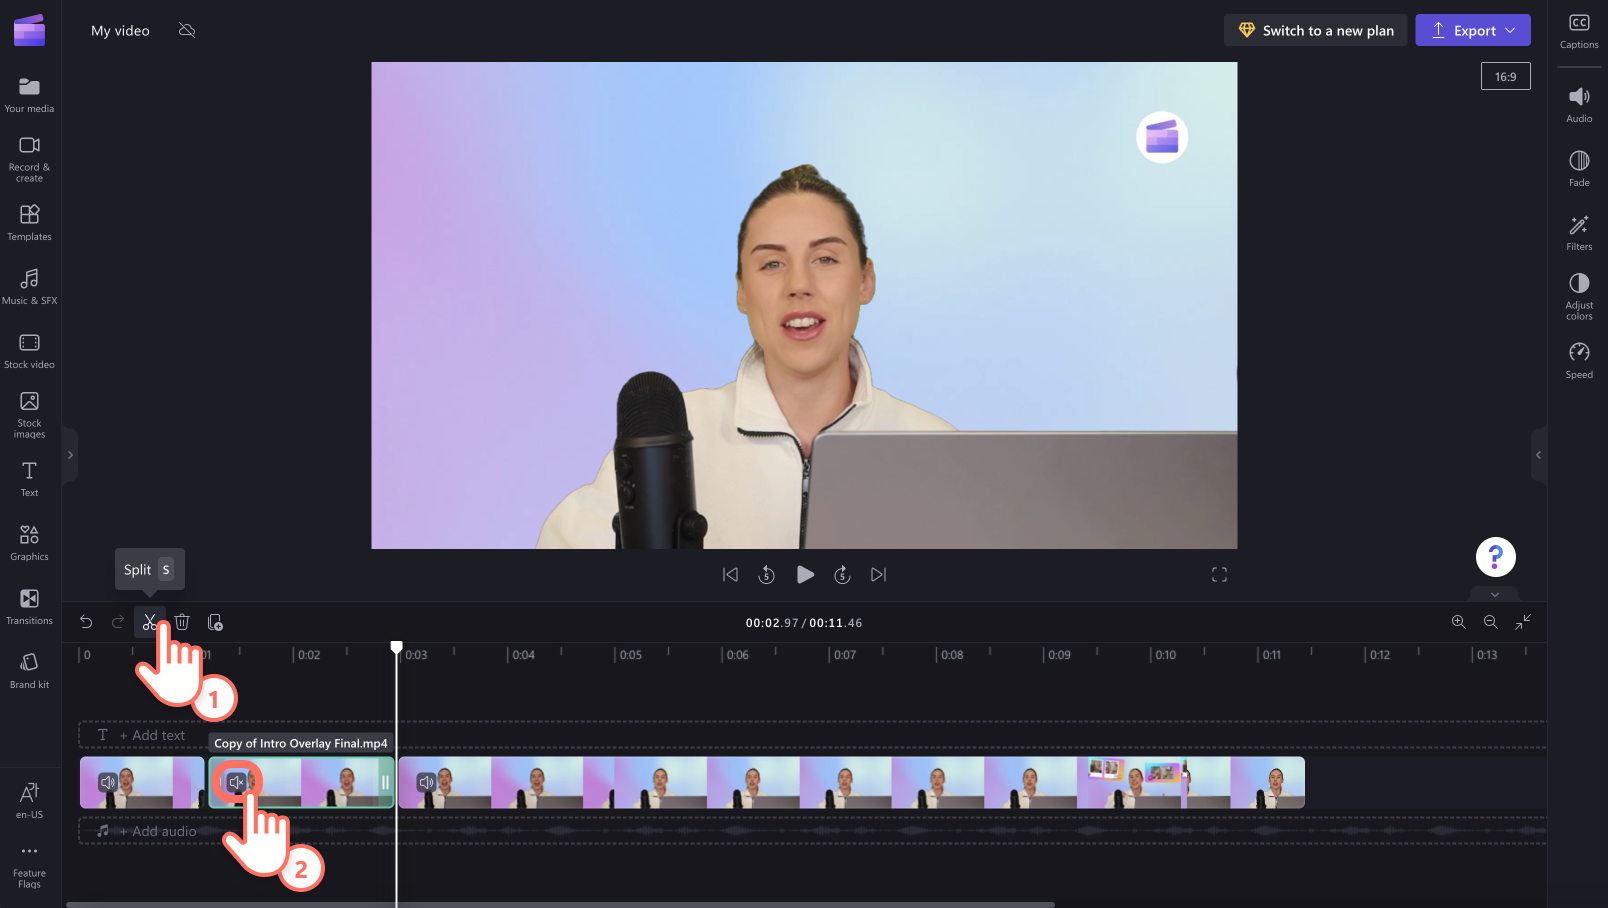The height and width of the screenshot is (908, 1608).
Task: Mute the first clip on the timeline
Action: (x=108, y=782)
